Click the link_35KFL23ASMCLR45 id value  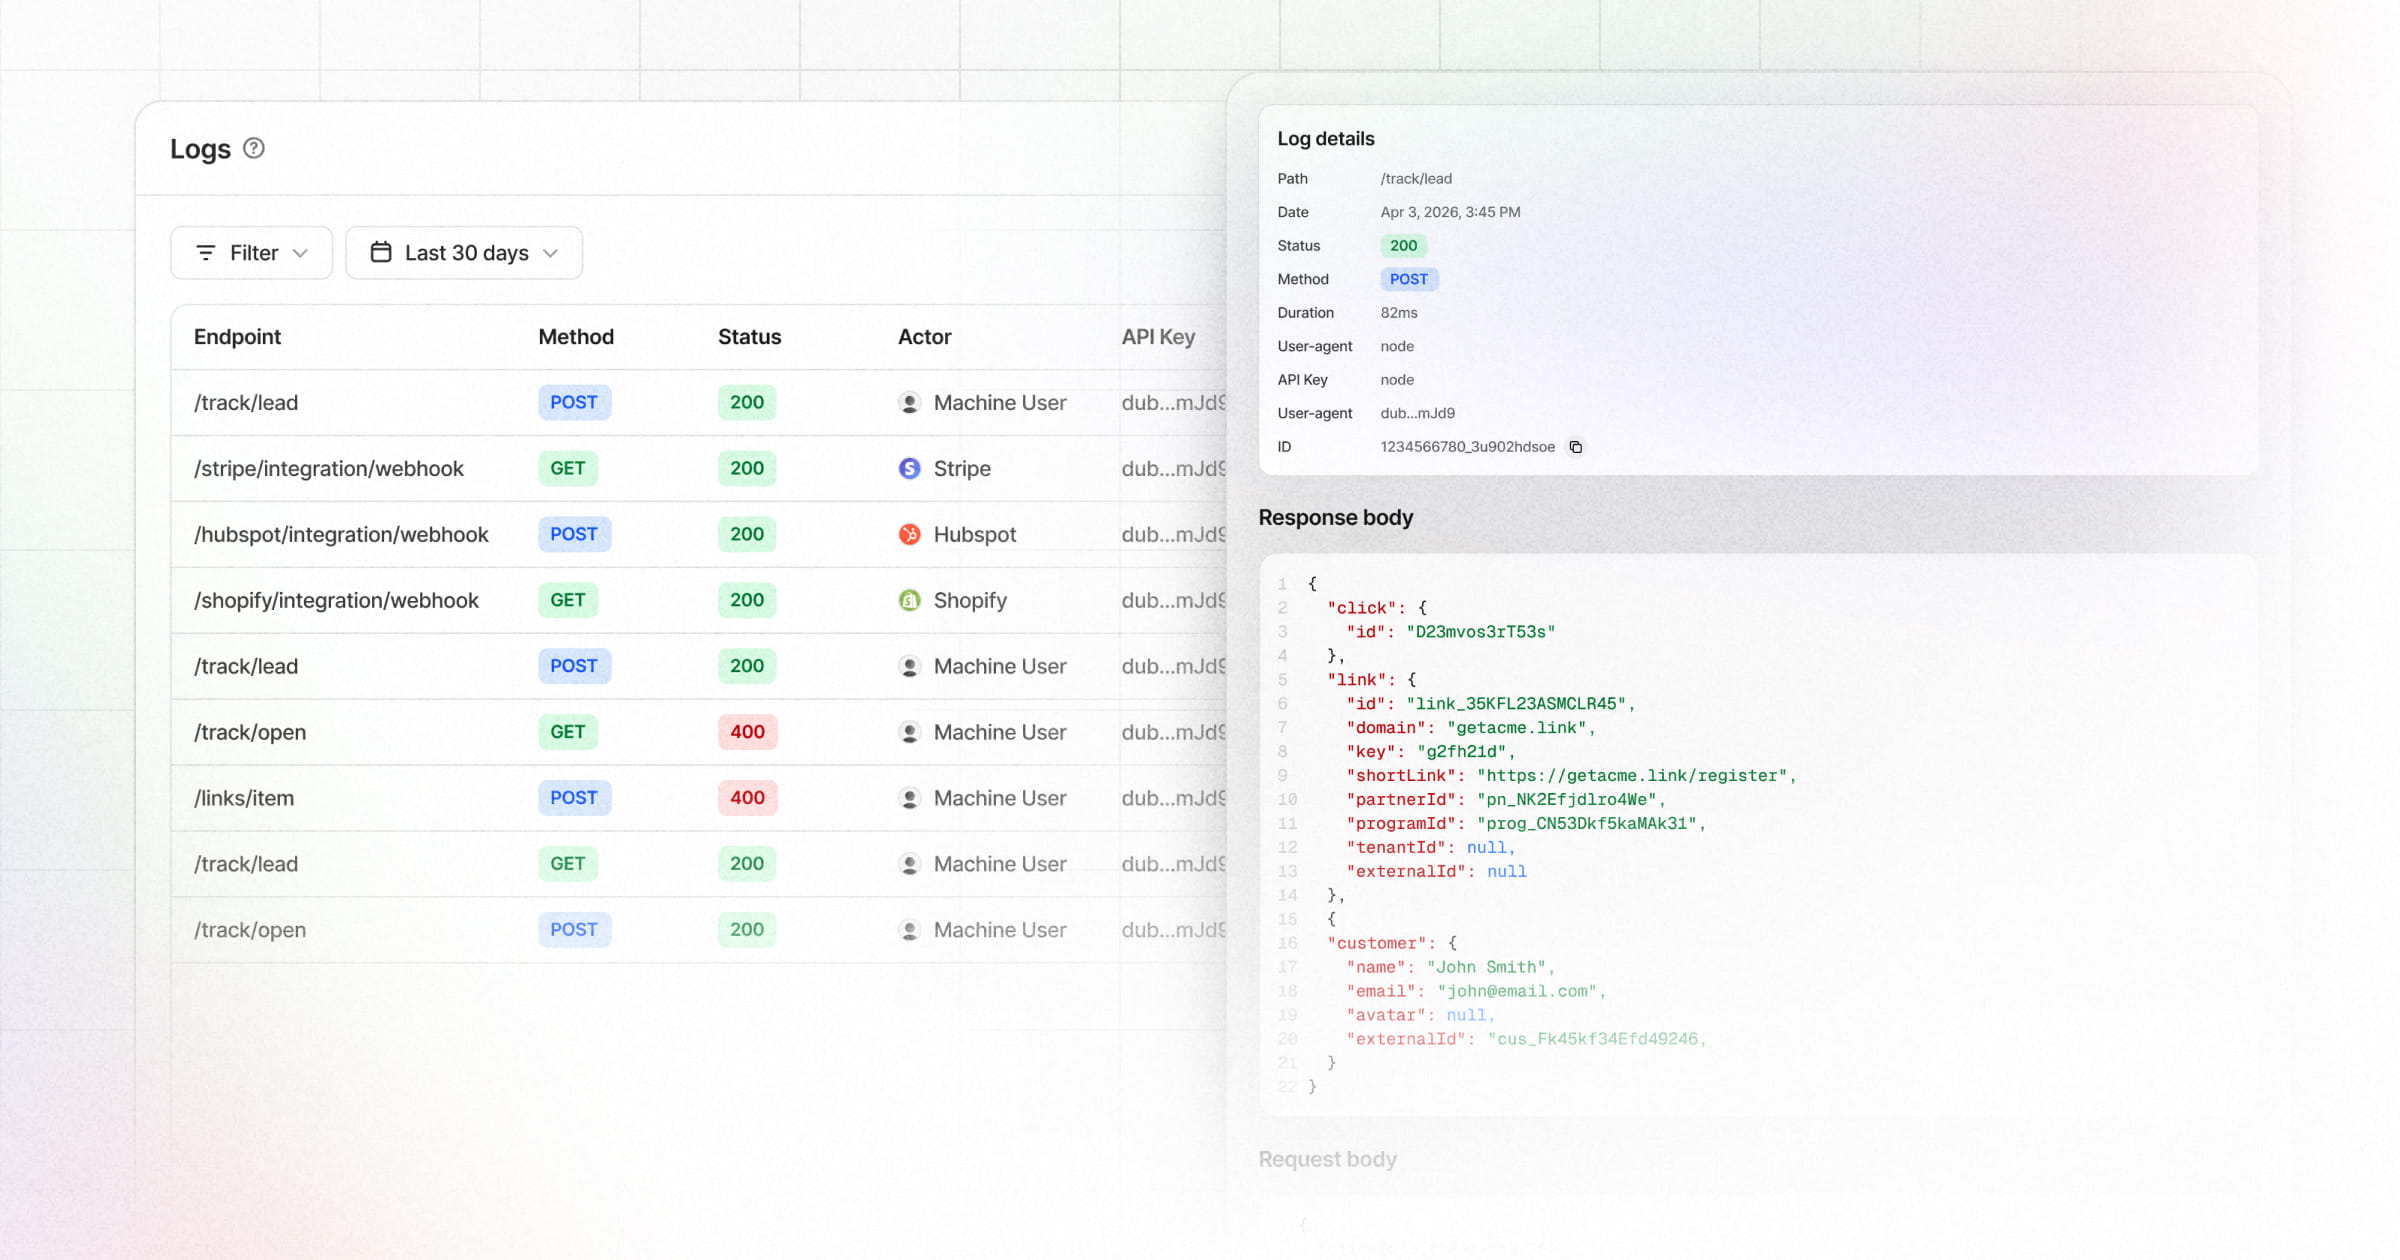(1515, 704)
